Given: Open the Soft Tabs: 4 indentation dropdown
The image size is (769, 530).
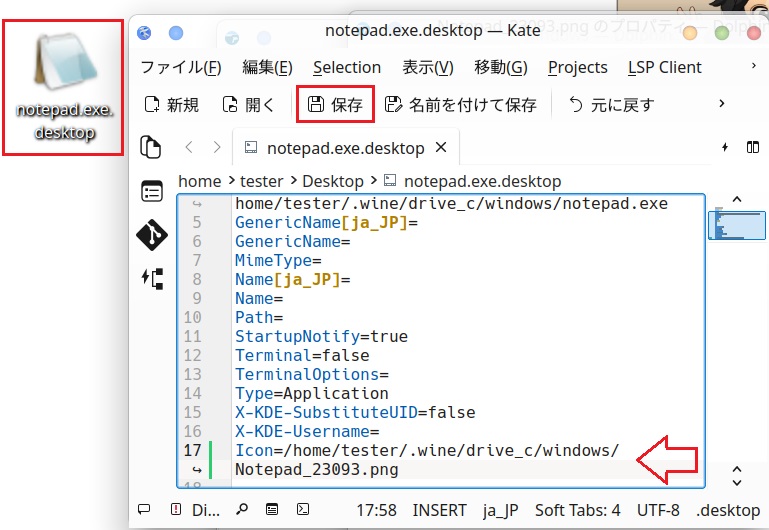Looking at the screenshot, I should tap(577, 510).
